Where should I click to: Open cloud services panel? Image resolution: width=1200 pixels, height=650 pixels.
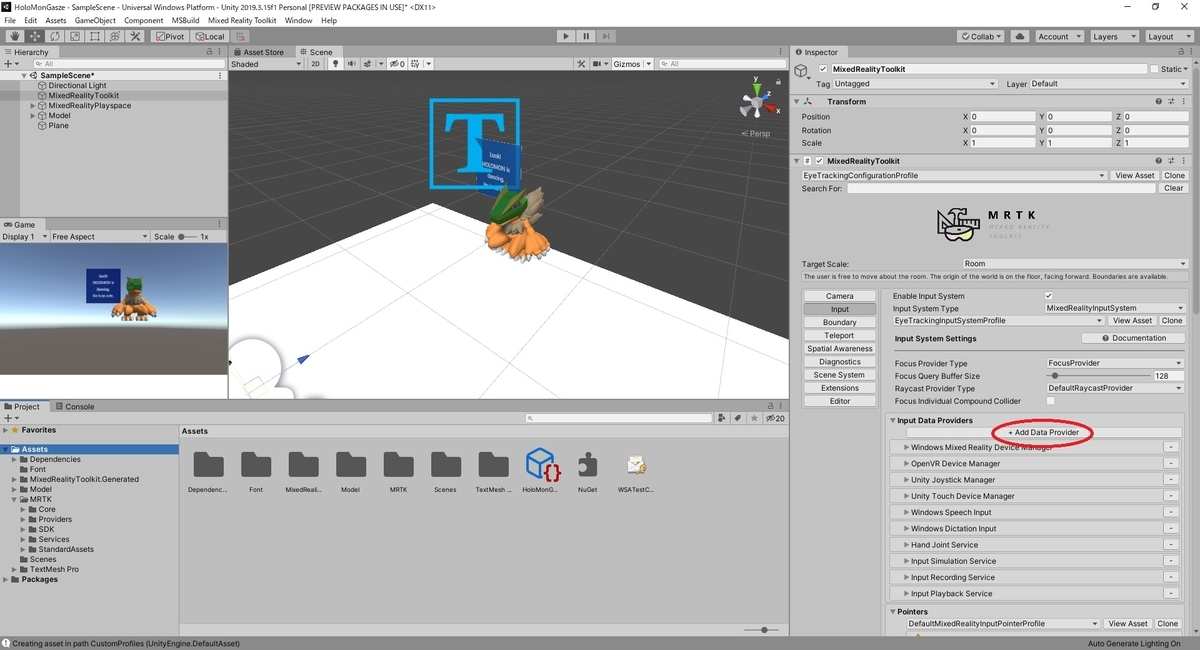tap(1020, 36)
